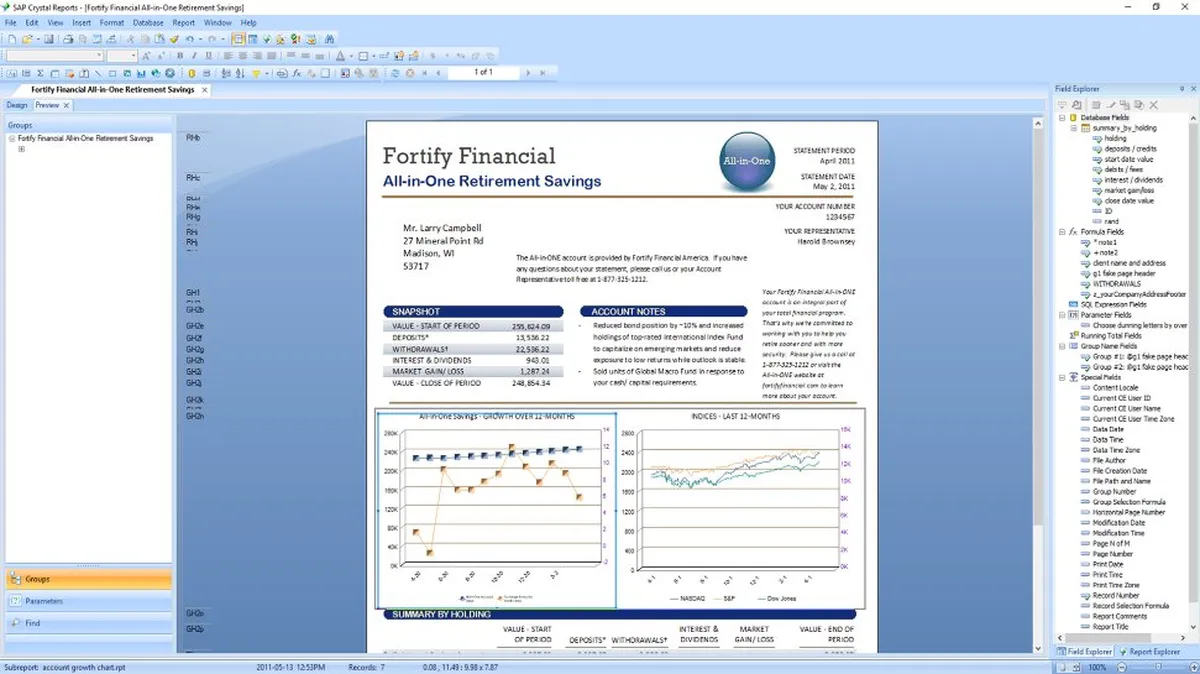
Task: Close the Preview tab
Action: (x=66, y=105)
